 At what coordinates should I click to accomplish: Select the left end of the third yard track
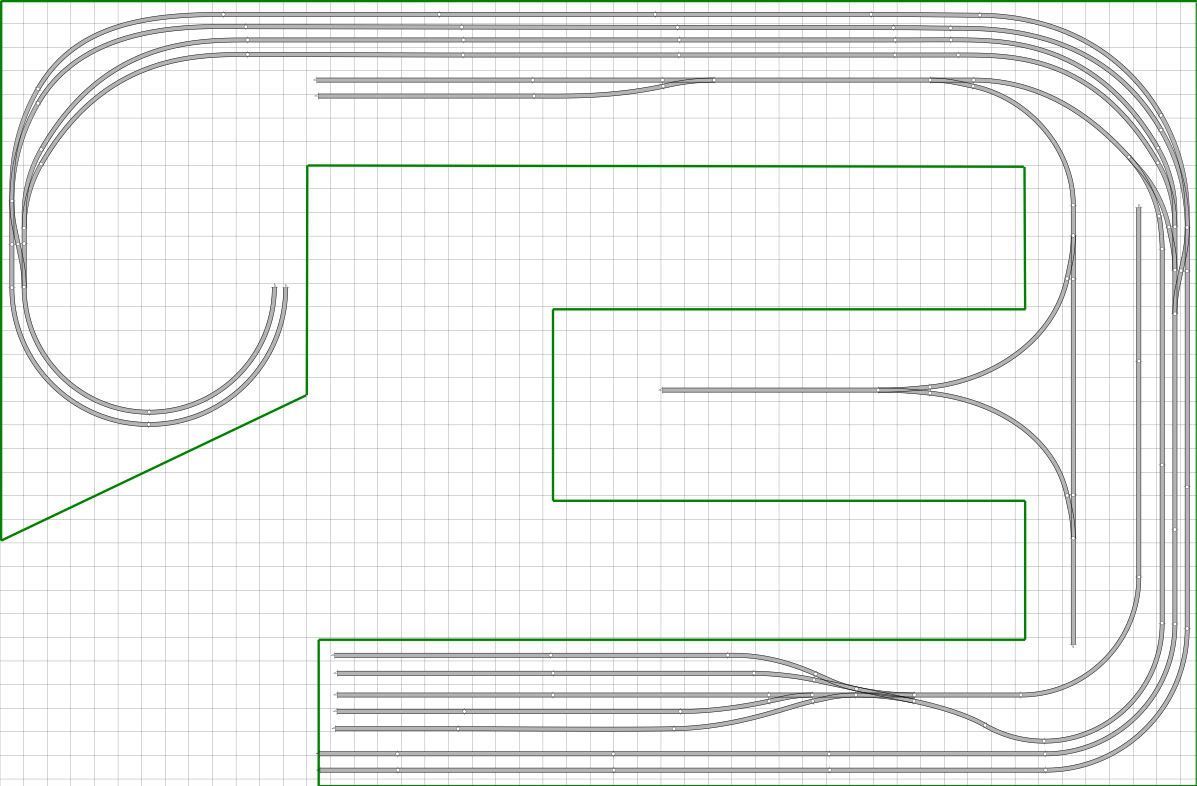[x=338, y=694]
